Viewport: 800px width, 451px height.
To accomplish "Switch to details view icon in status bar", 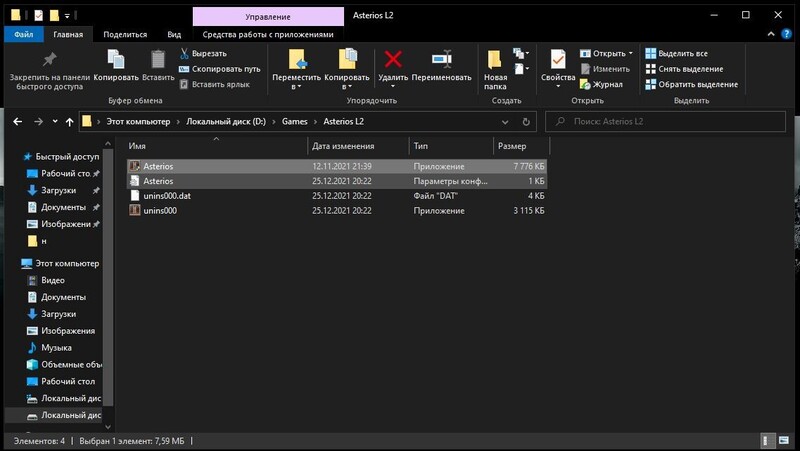I will 767,440.
